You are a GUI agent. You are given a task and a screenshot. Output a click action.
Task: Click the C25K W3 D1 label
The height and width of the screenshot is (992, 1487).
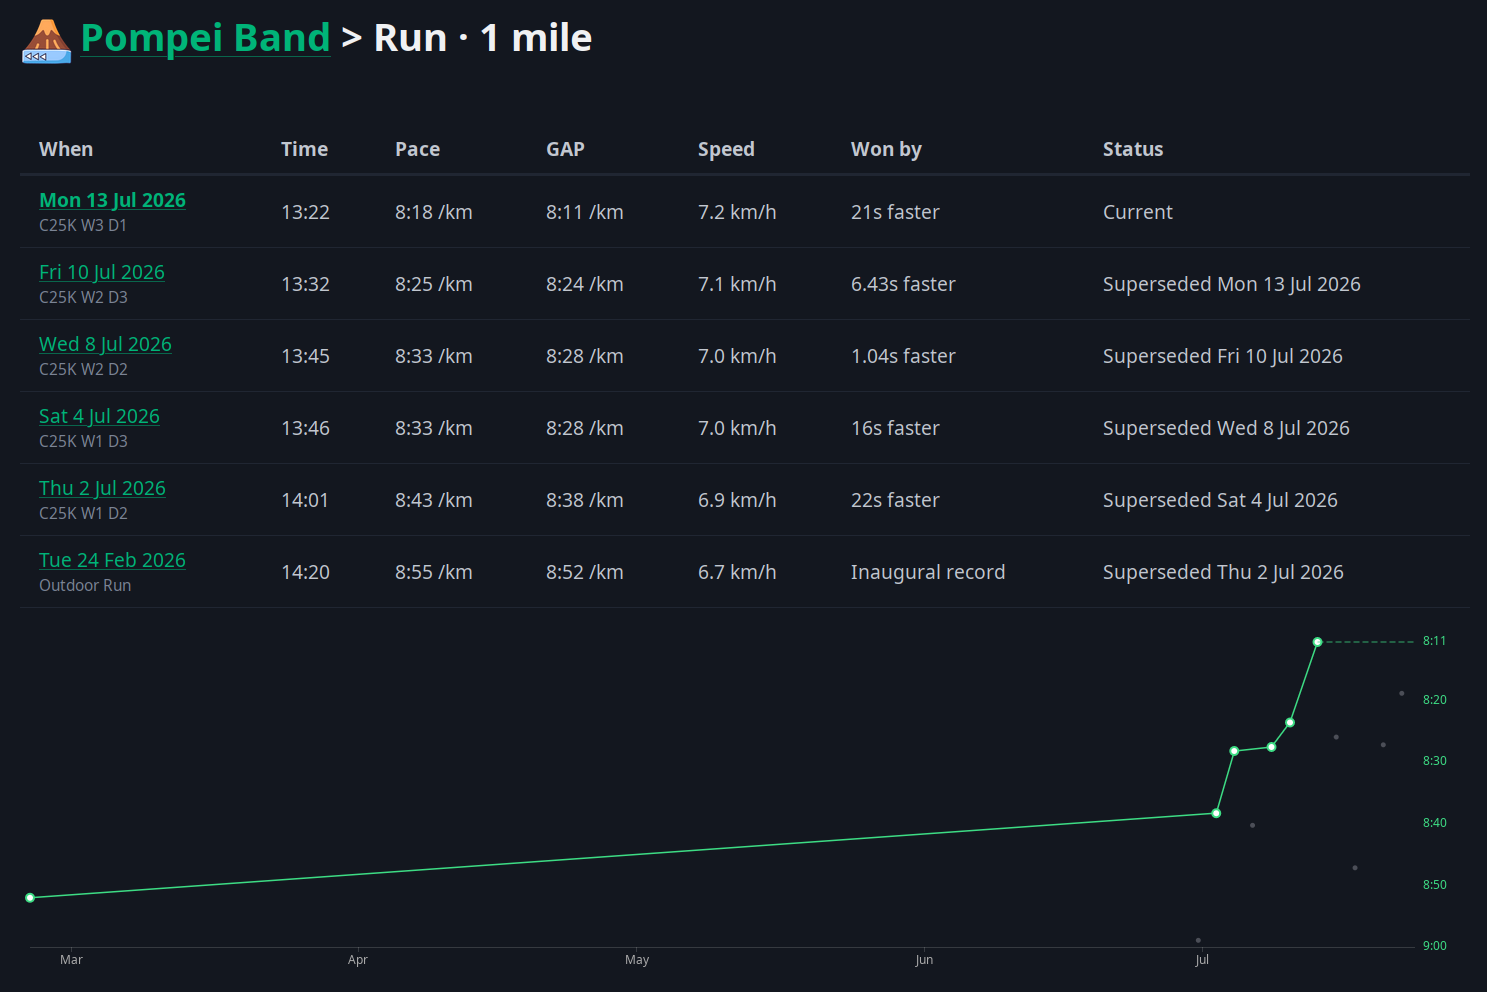point(83,226)
